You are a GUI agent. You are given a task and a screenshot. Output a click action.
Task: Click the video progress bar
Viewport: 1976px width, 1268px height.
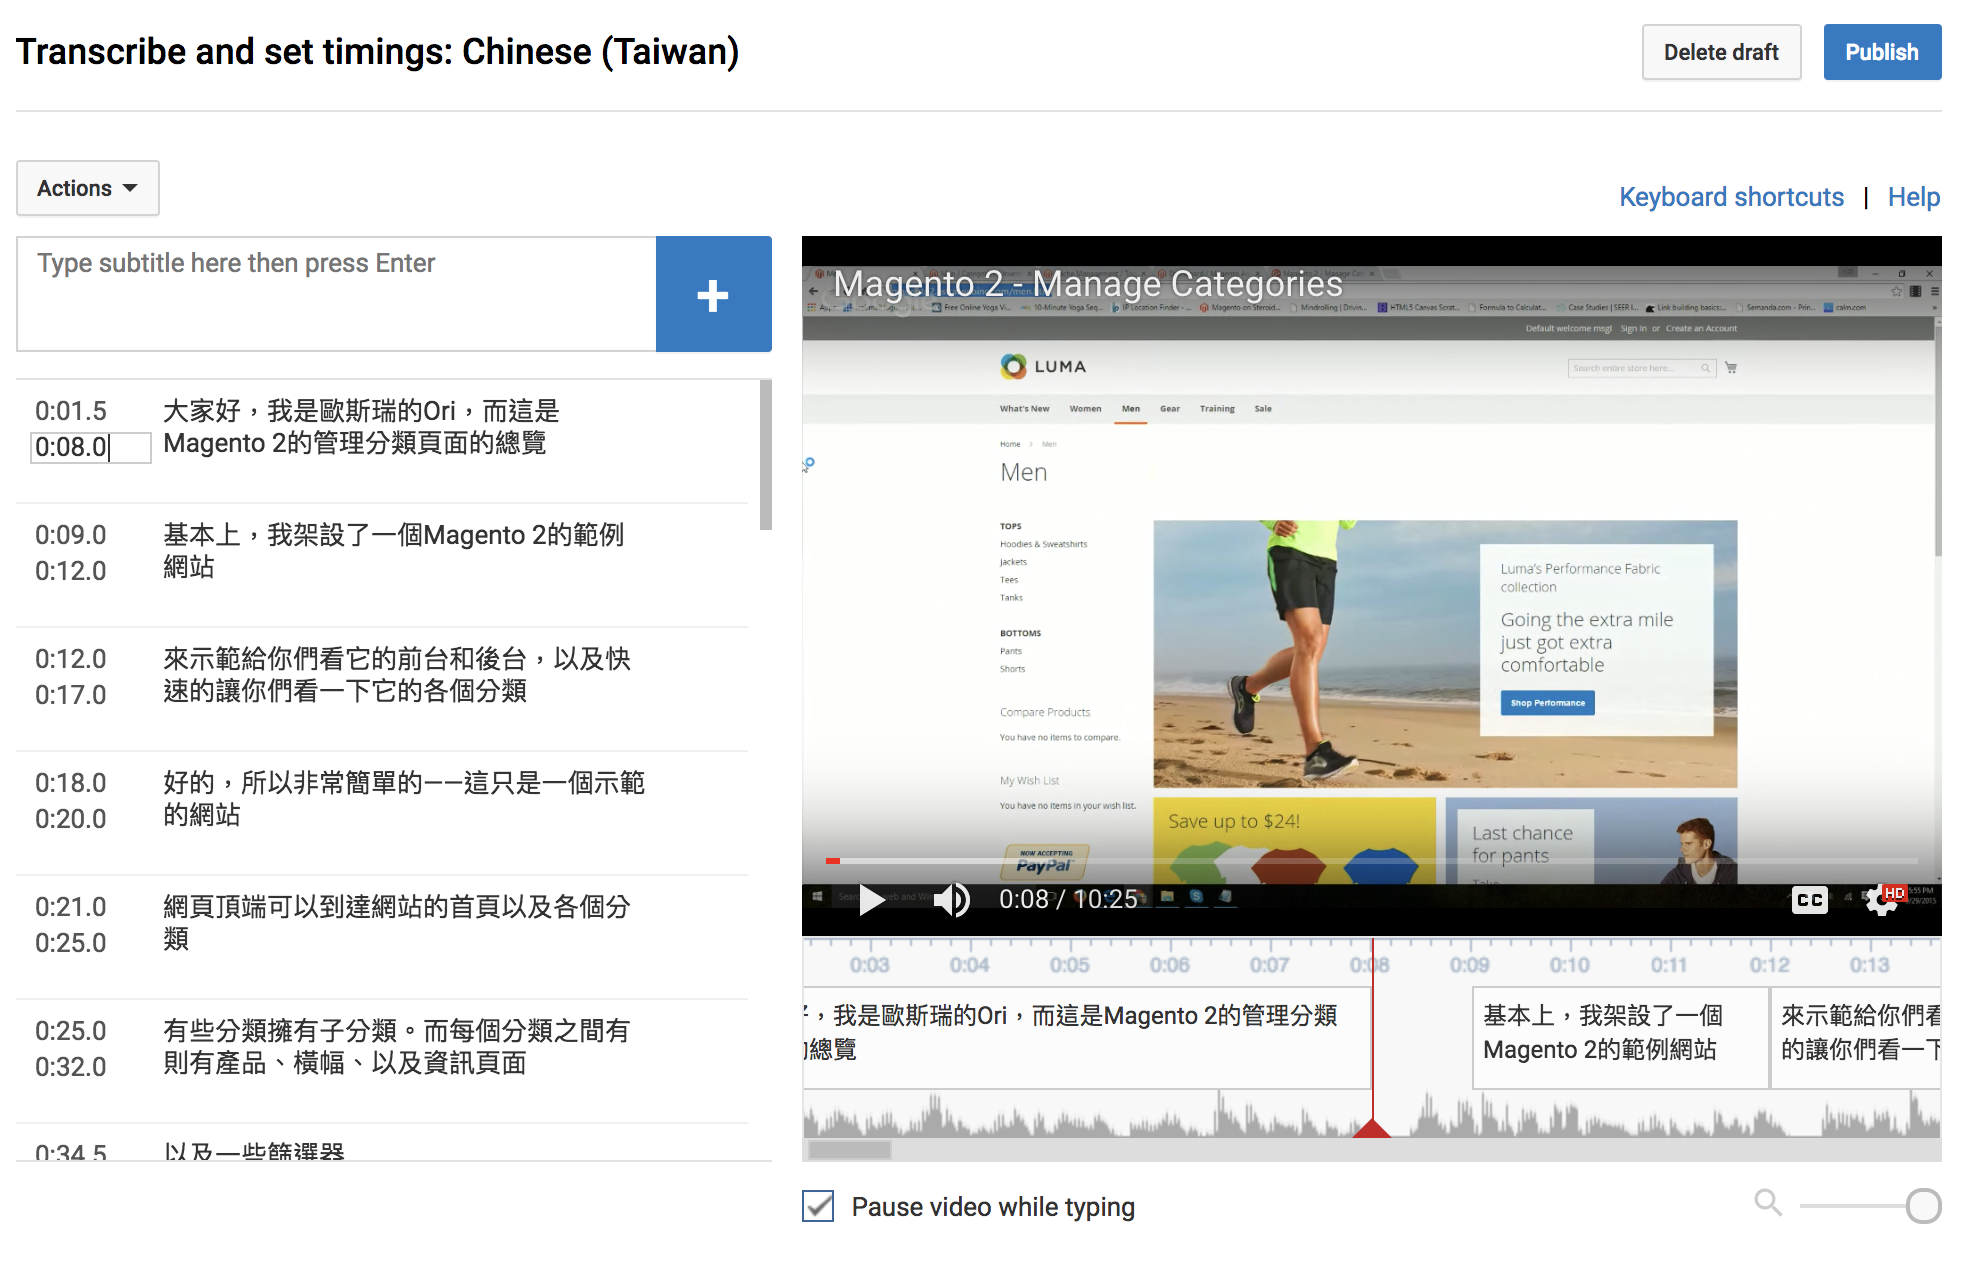point(1372,860)
